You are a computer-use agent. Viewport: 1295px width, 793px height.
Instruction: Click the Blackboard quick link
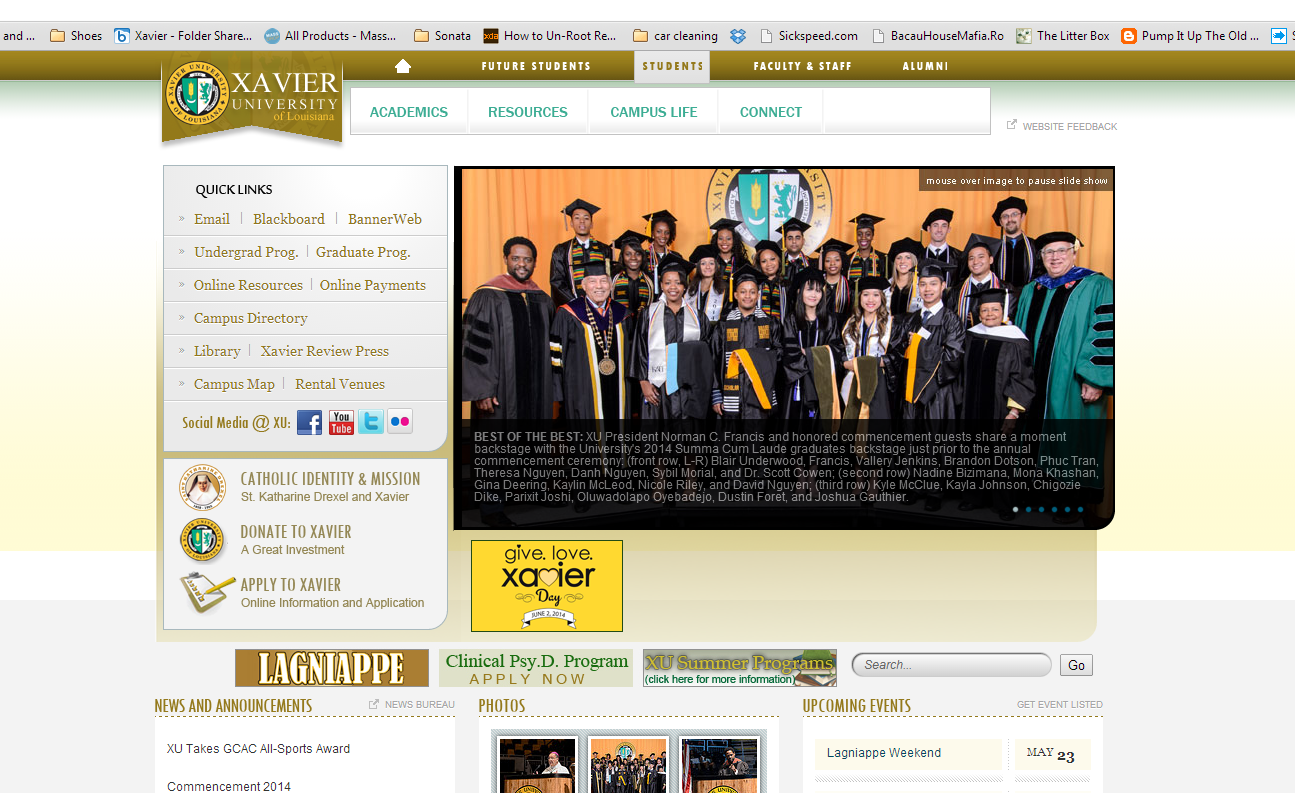click(289, 219)
